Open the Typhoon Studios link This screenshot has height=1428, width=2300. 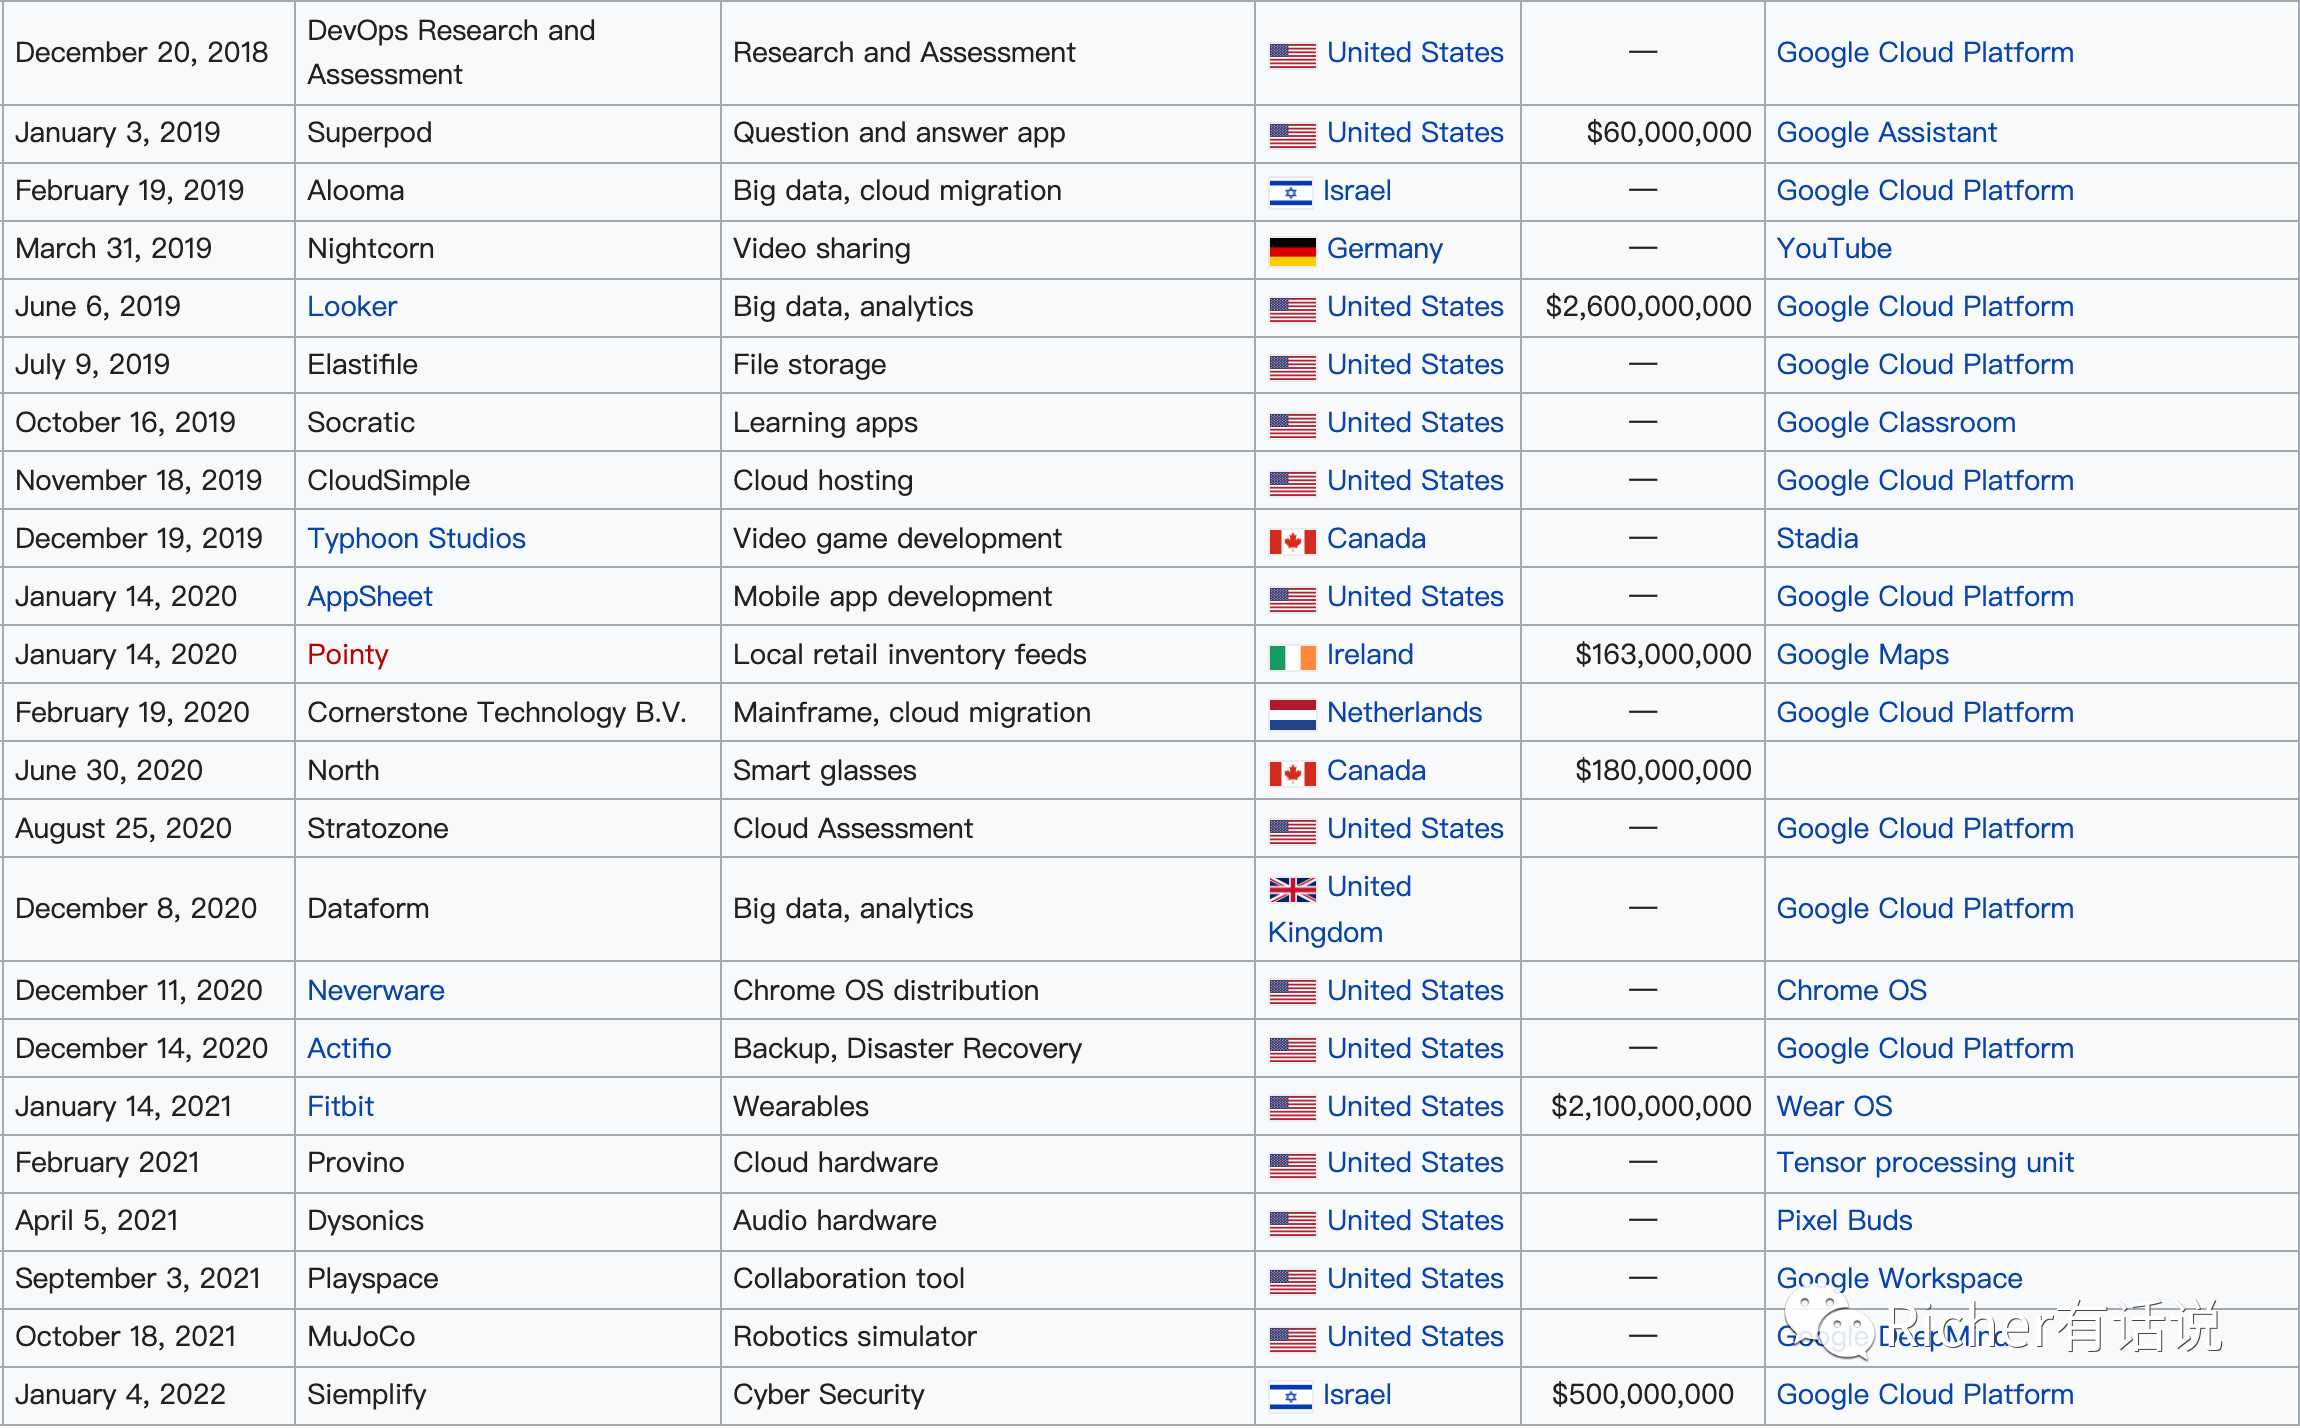coord(416,539)
